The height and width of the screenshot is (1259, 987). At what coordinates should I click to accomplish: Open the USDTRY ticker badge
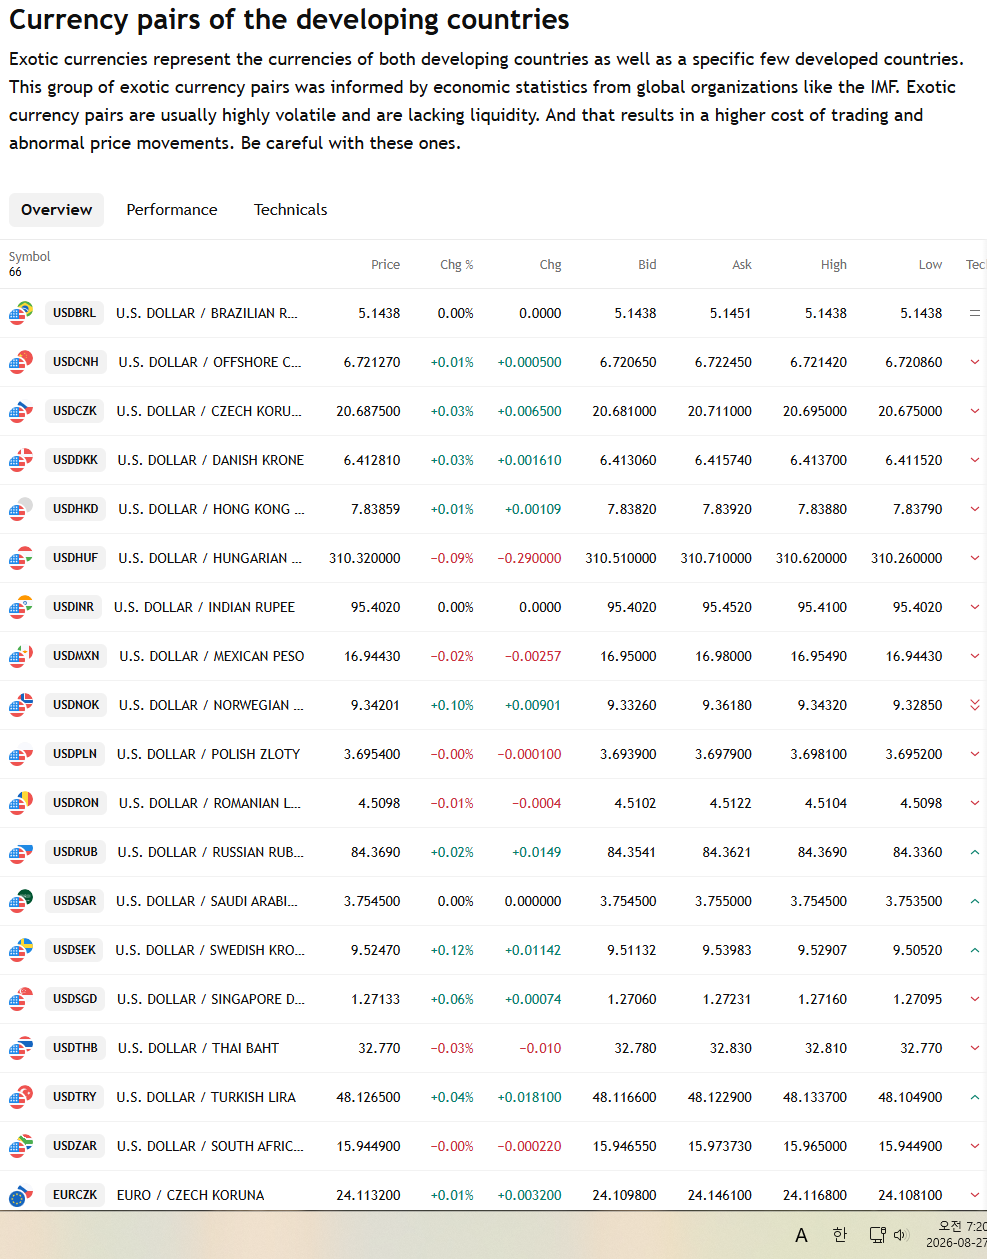(75, 1097)
